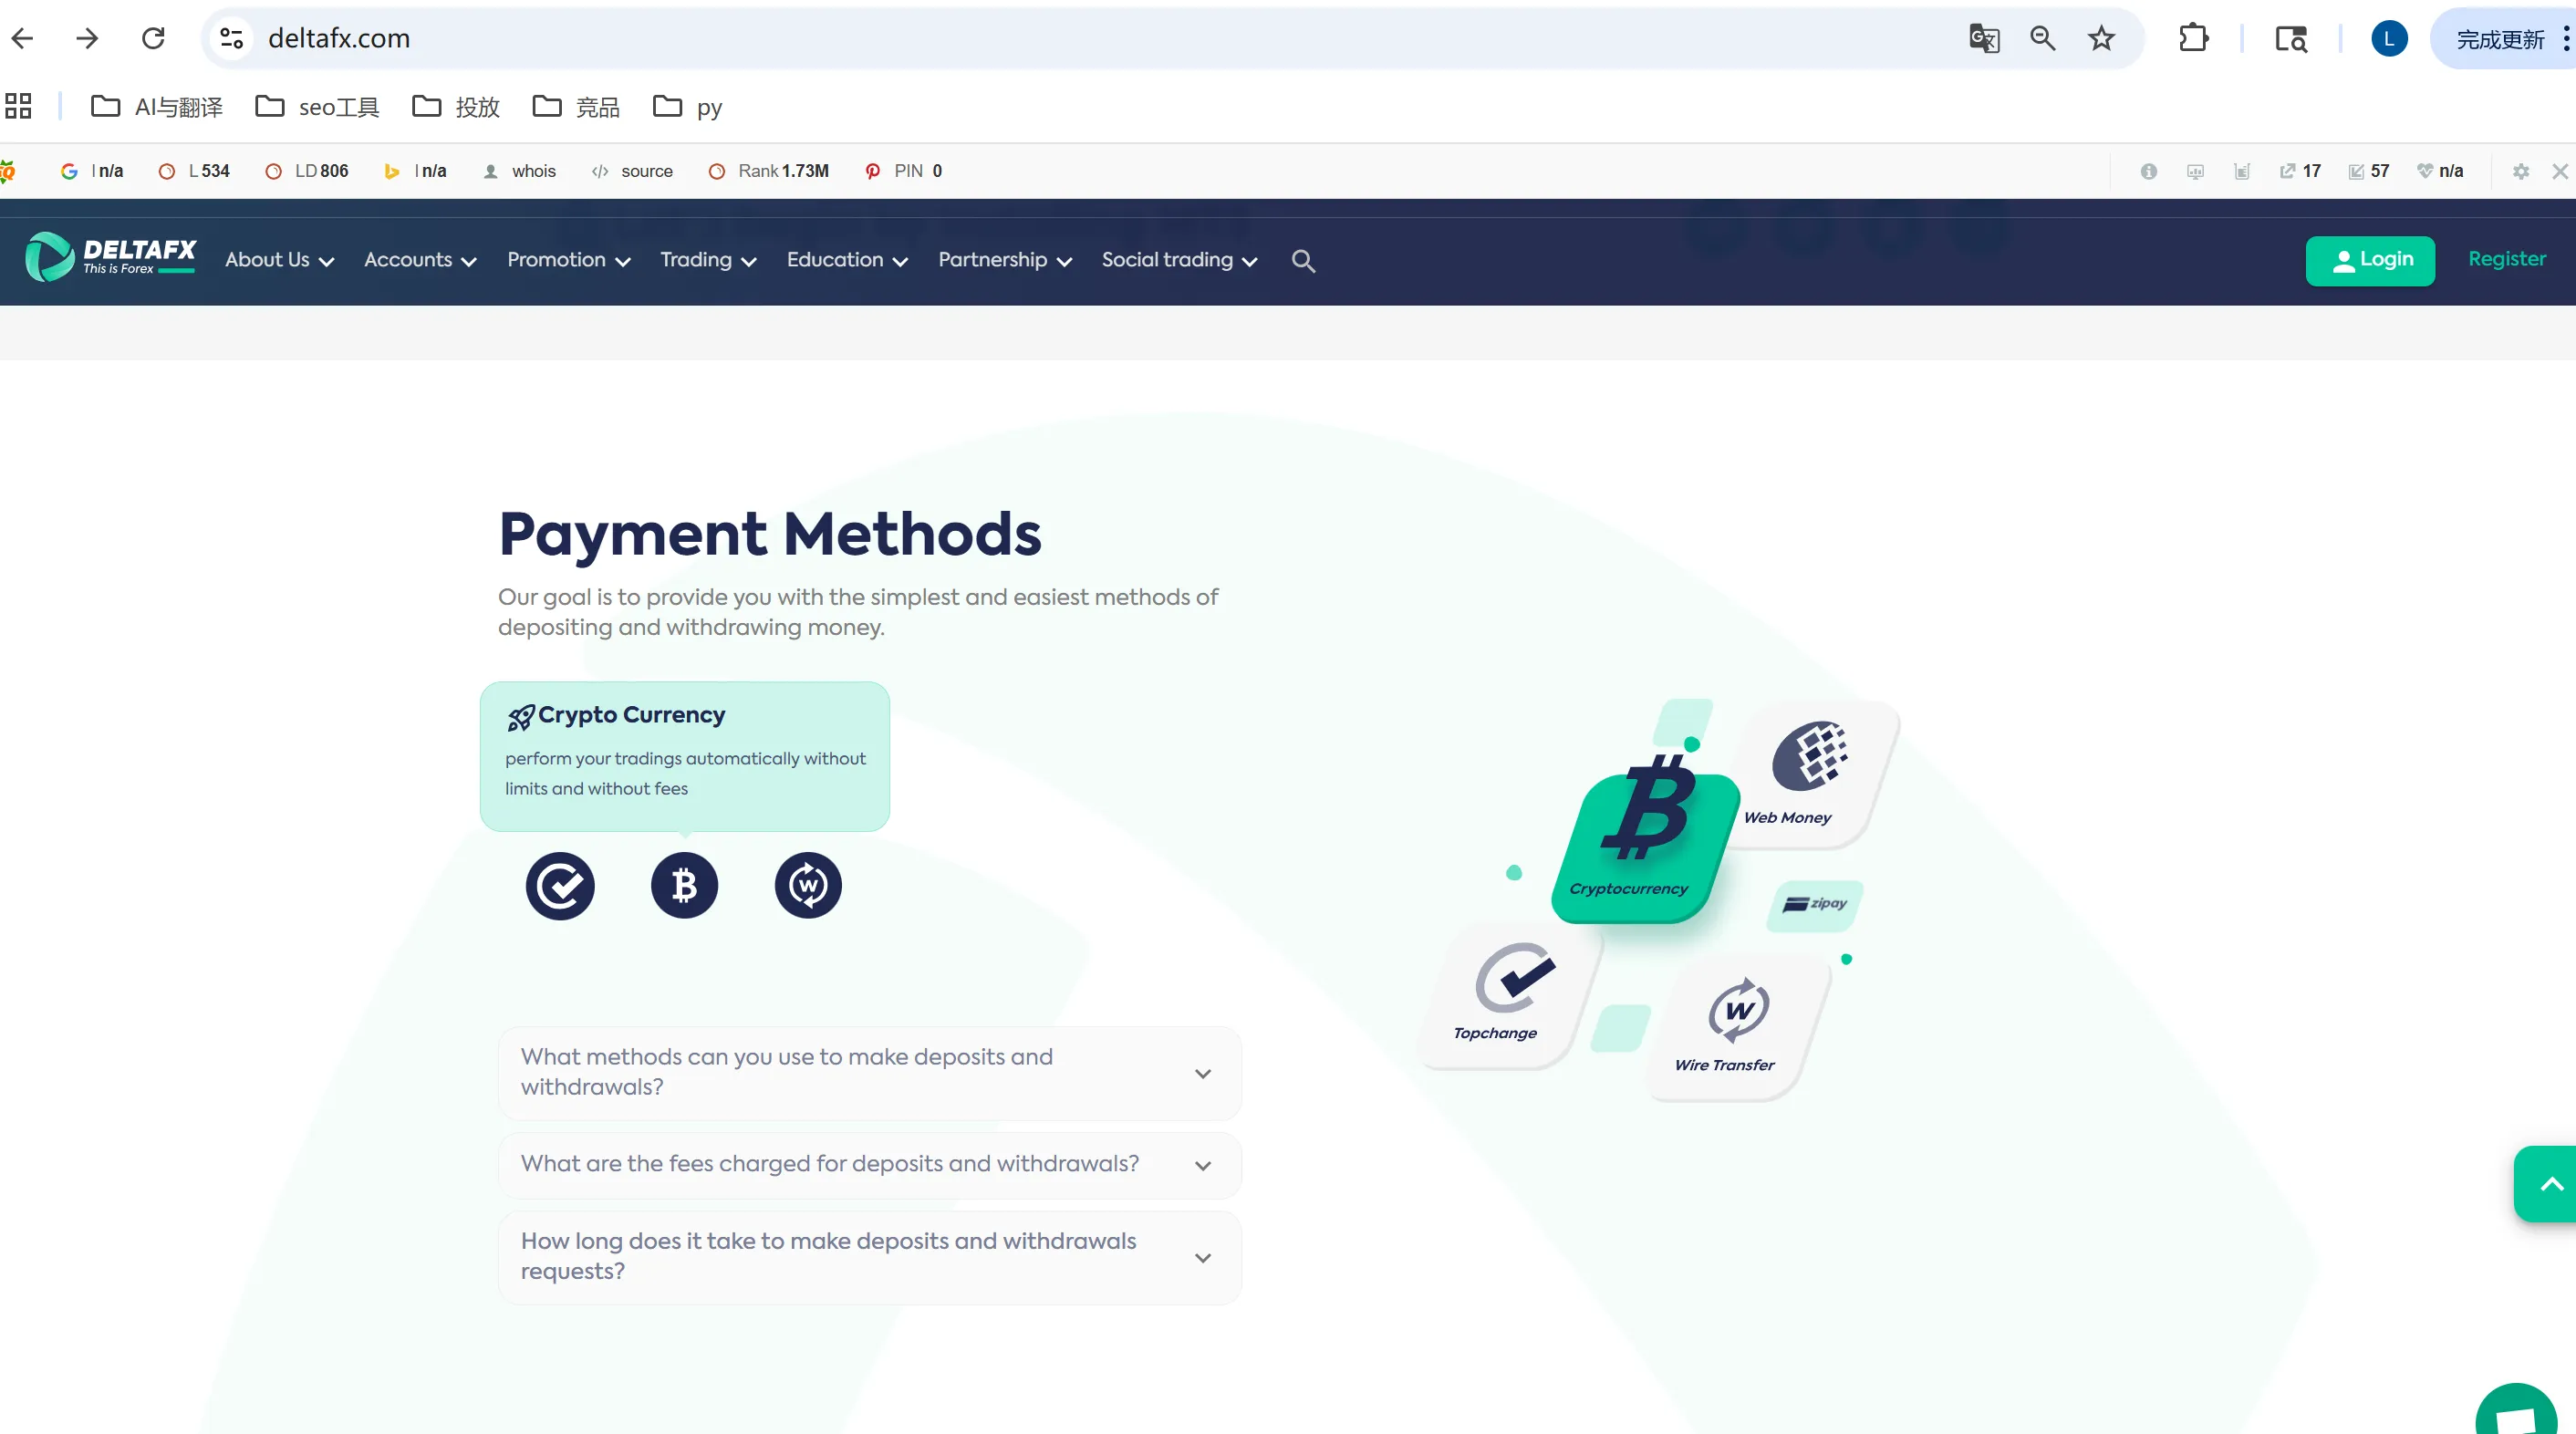This screenshot has height=1434, width=2576.
Task: Open the Promotion menu
Action: coord(569,260)
